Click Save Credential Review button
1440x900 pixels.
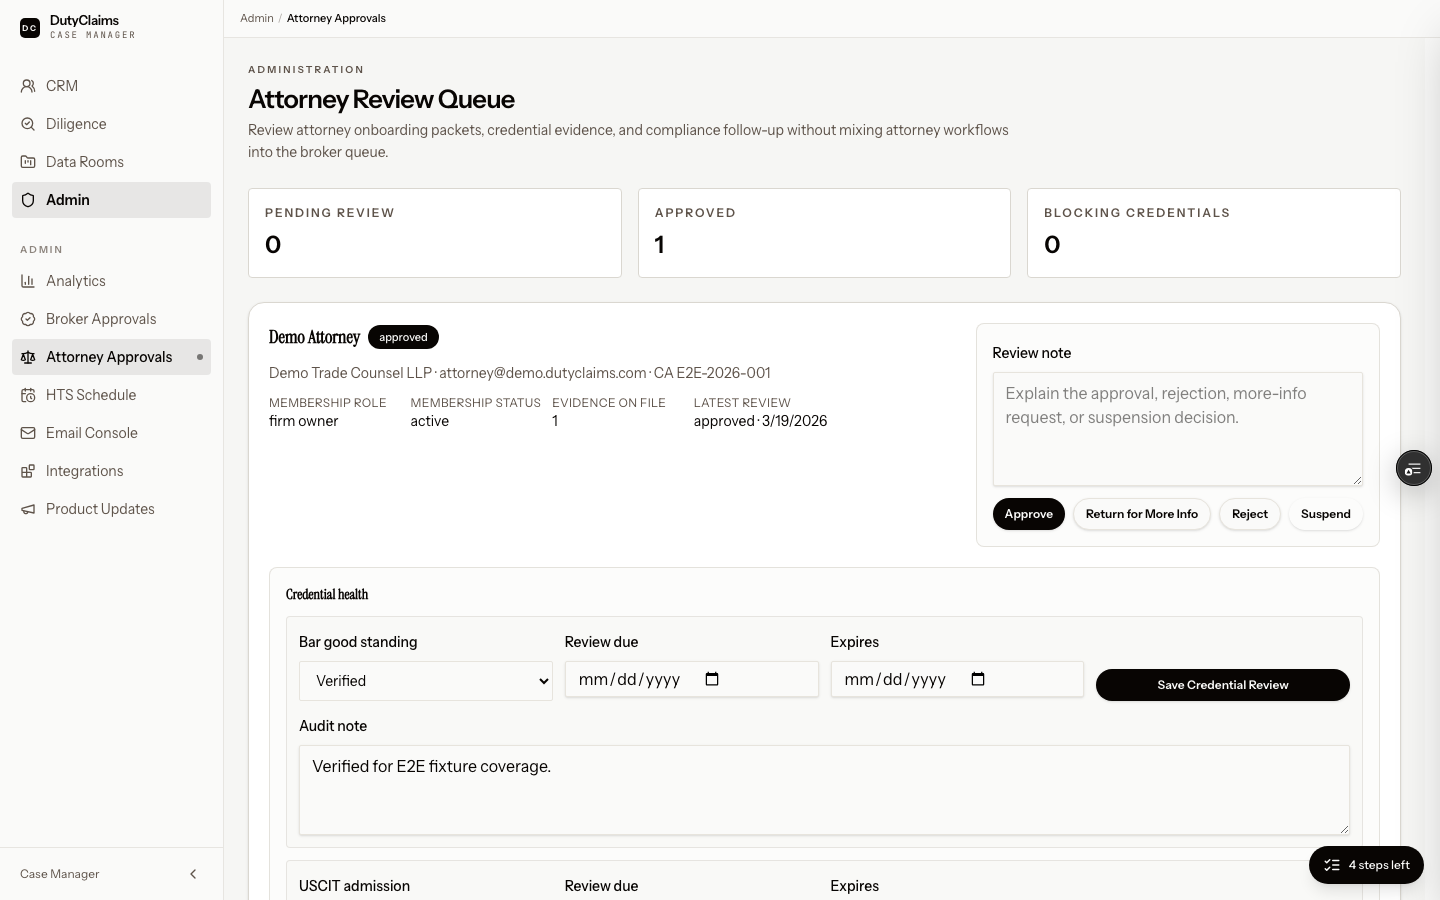pos(1222,685)
